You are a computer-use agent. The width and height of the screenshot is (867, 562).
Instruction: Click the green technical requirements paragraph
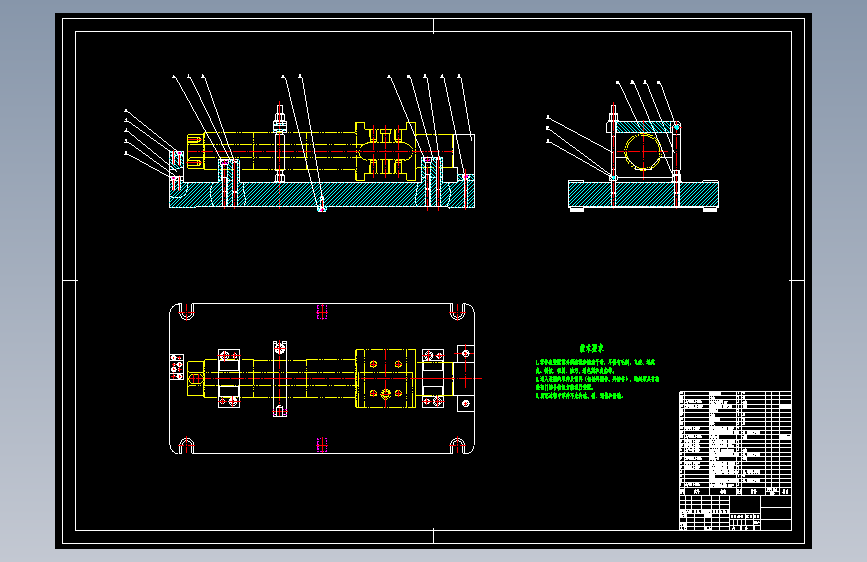click(x=597, y=379)
